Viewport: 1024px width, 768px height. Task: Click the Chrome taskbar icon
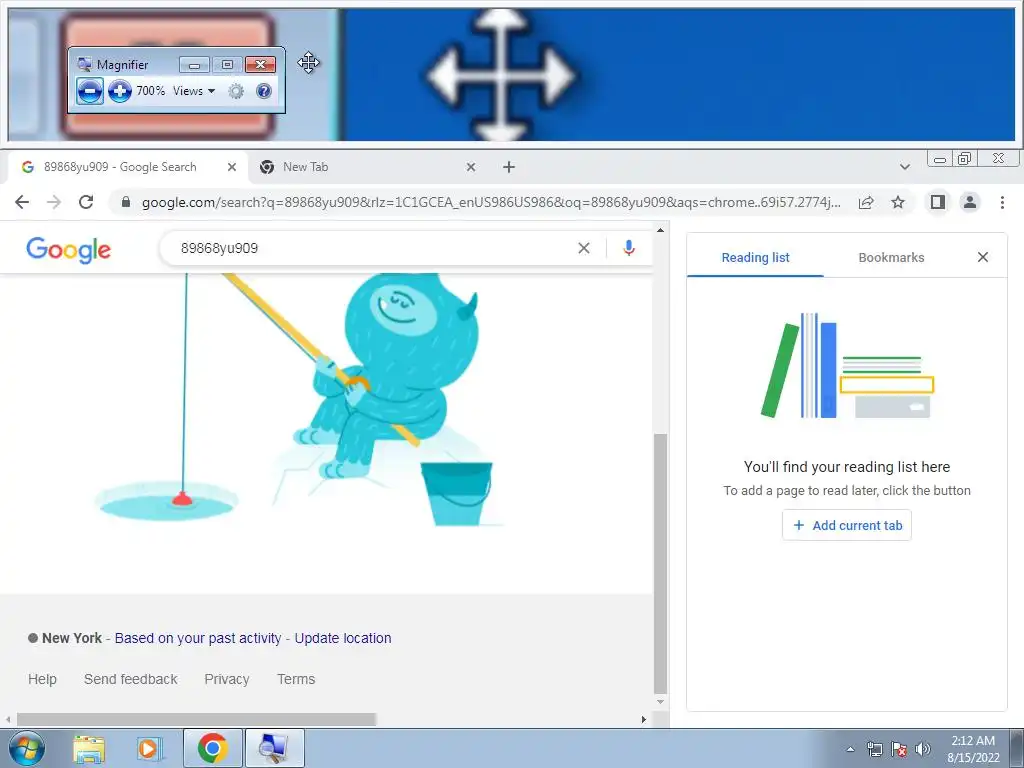pyautogui.click(x=212, y=748)
